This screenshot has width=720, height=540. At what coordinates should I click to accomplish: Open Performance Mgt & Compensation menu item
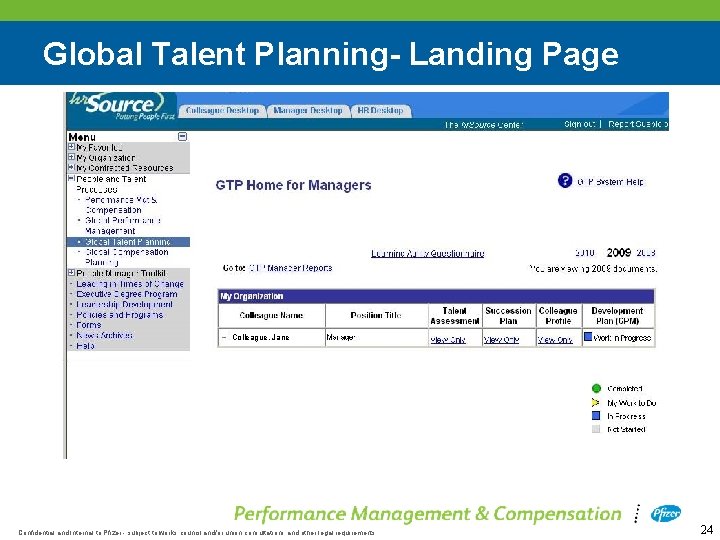(x=122, y=205)
